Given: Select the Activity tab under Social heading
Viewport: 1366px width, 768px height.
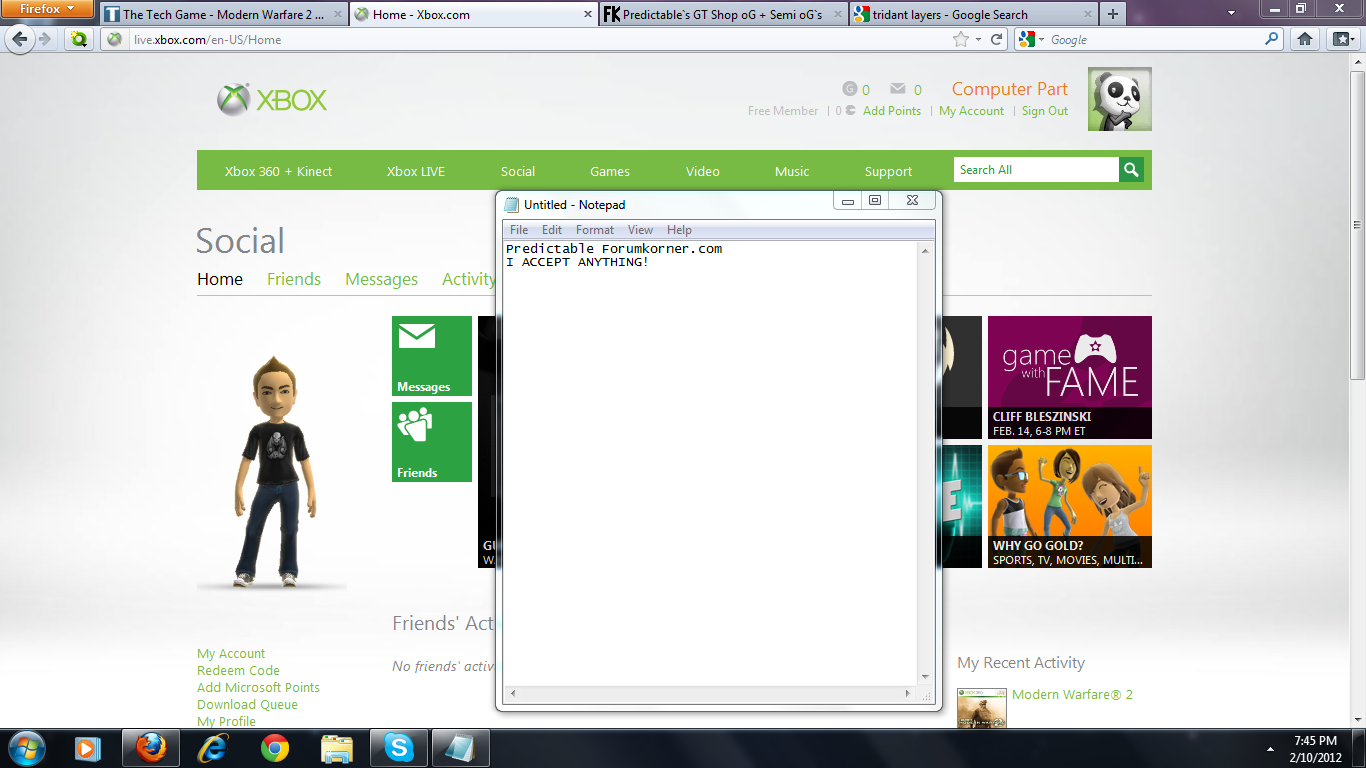Looking at the screenshot, I should (x=469, y=279).
